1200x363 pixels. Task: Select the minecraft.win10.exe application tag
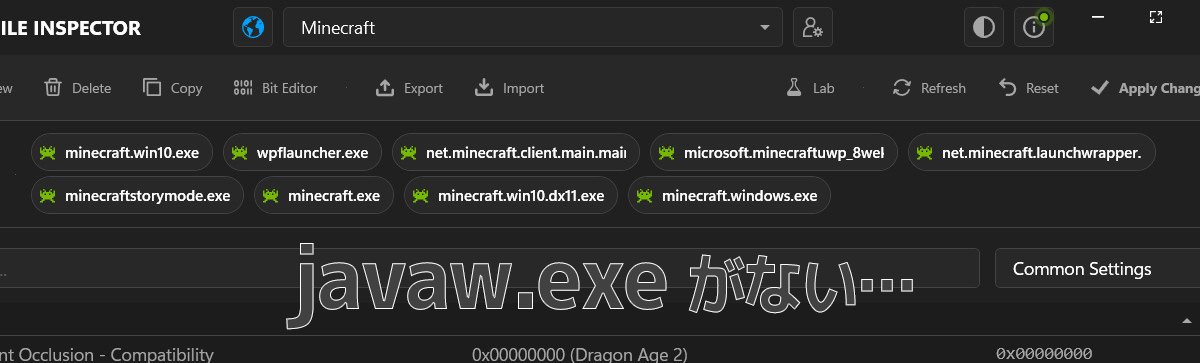[121, 153]
